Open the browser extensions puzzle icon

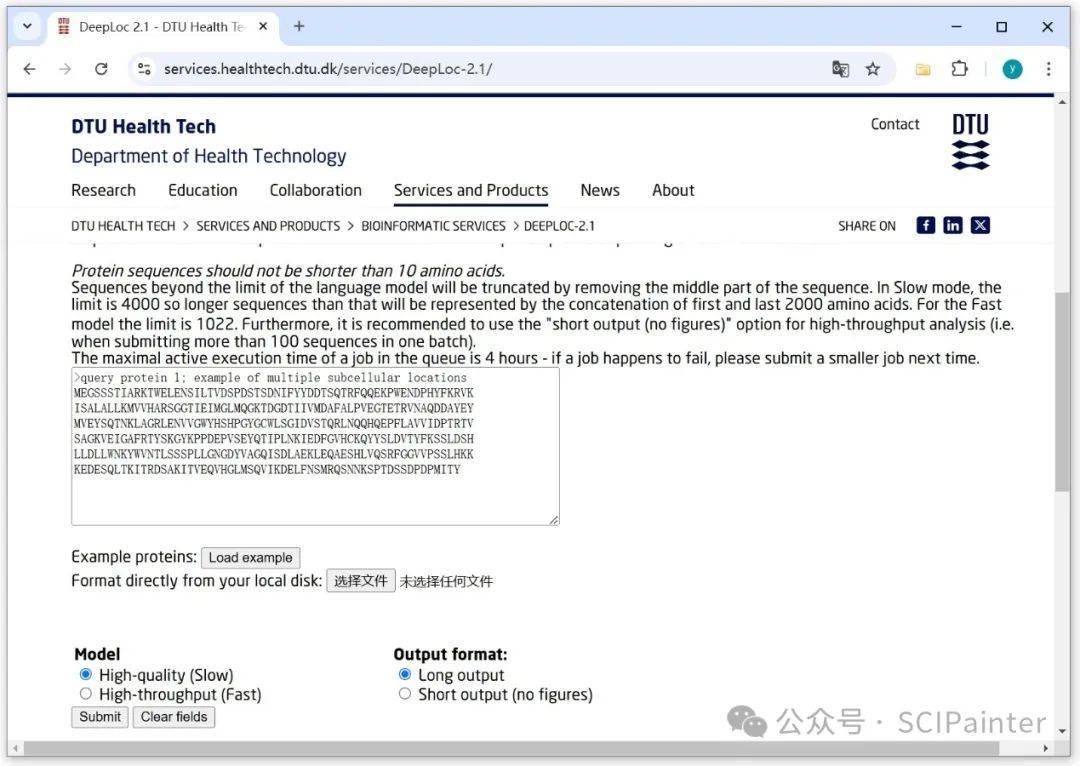click(959, 69)
